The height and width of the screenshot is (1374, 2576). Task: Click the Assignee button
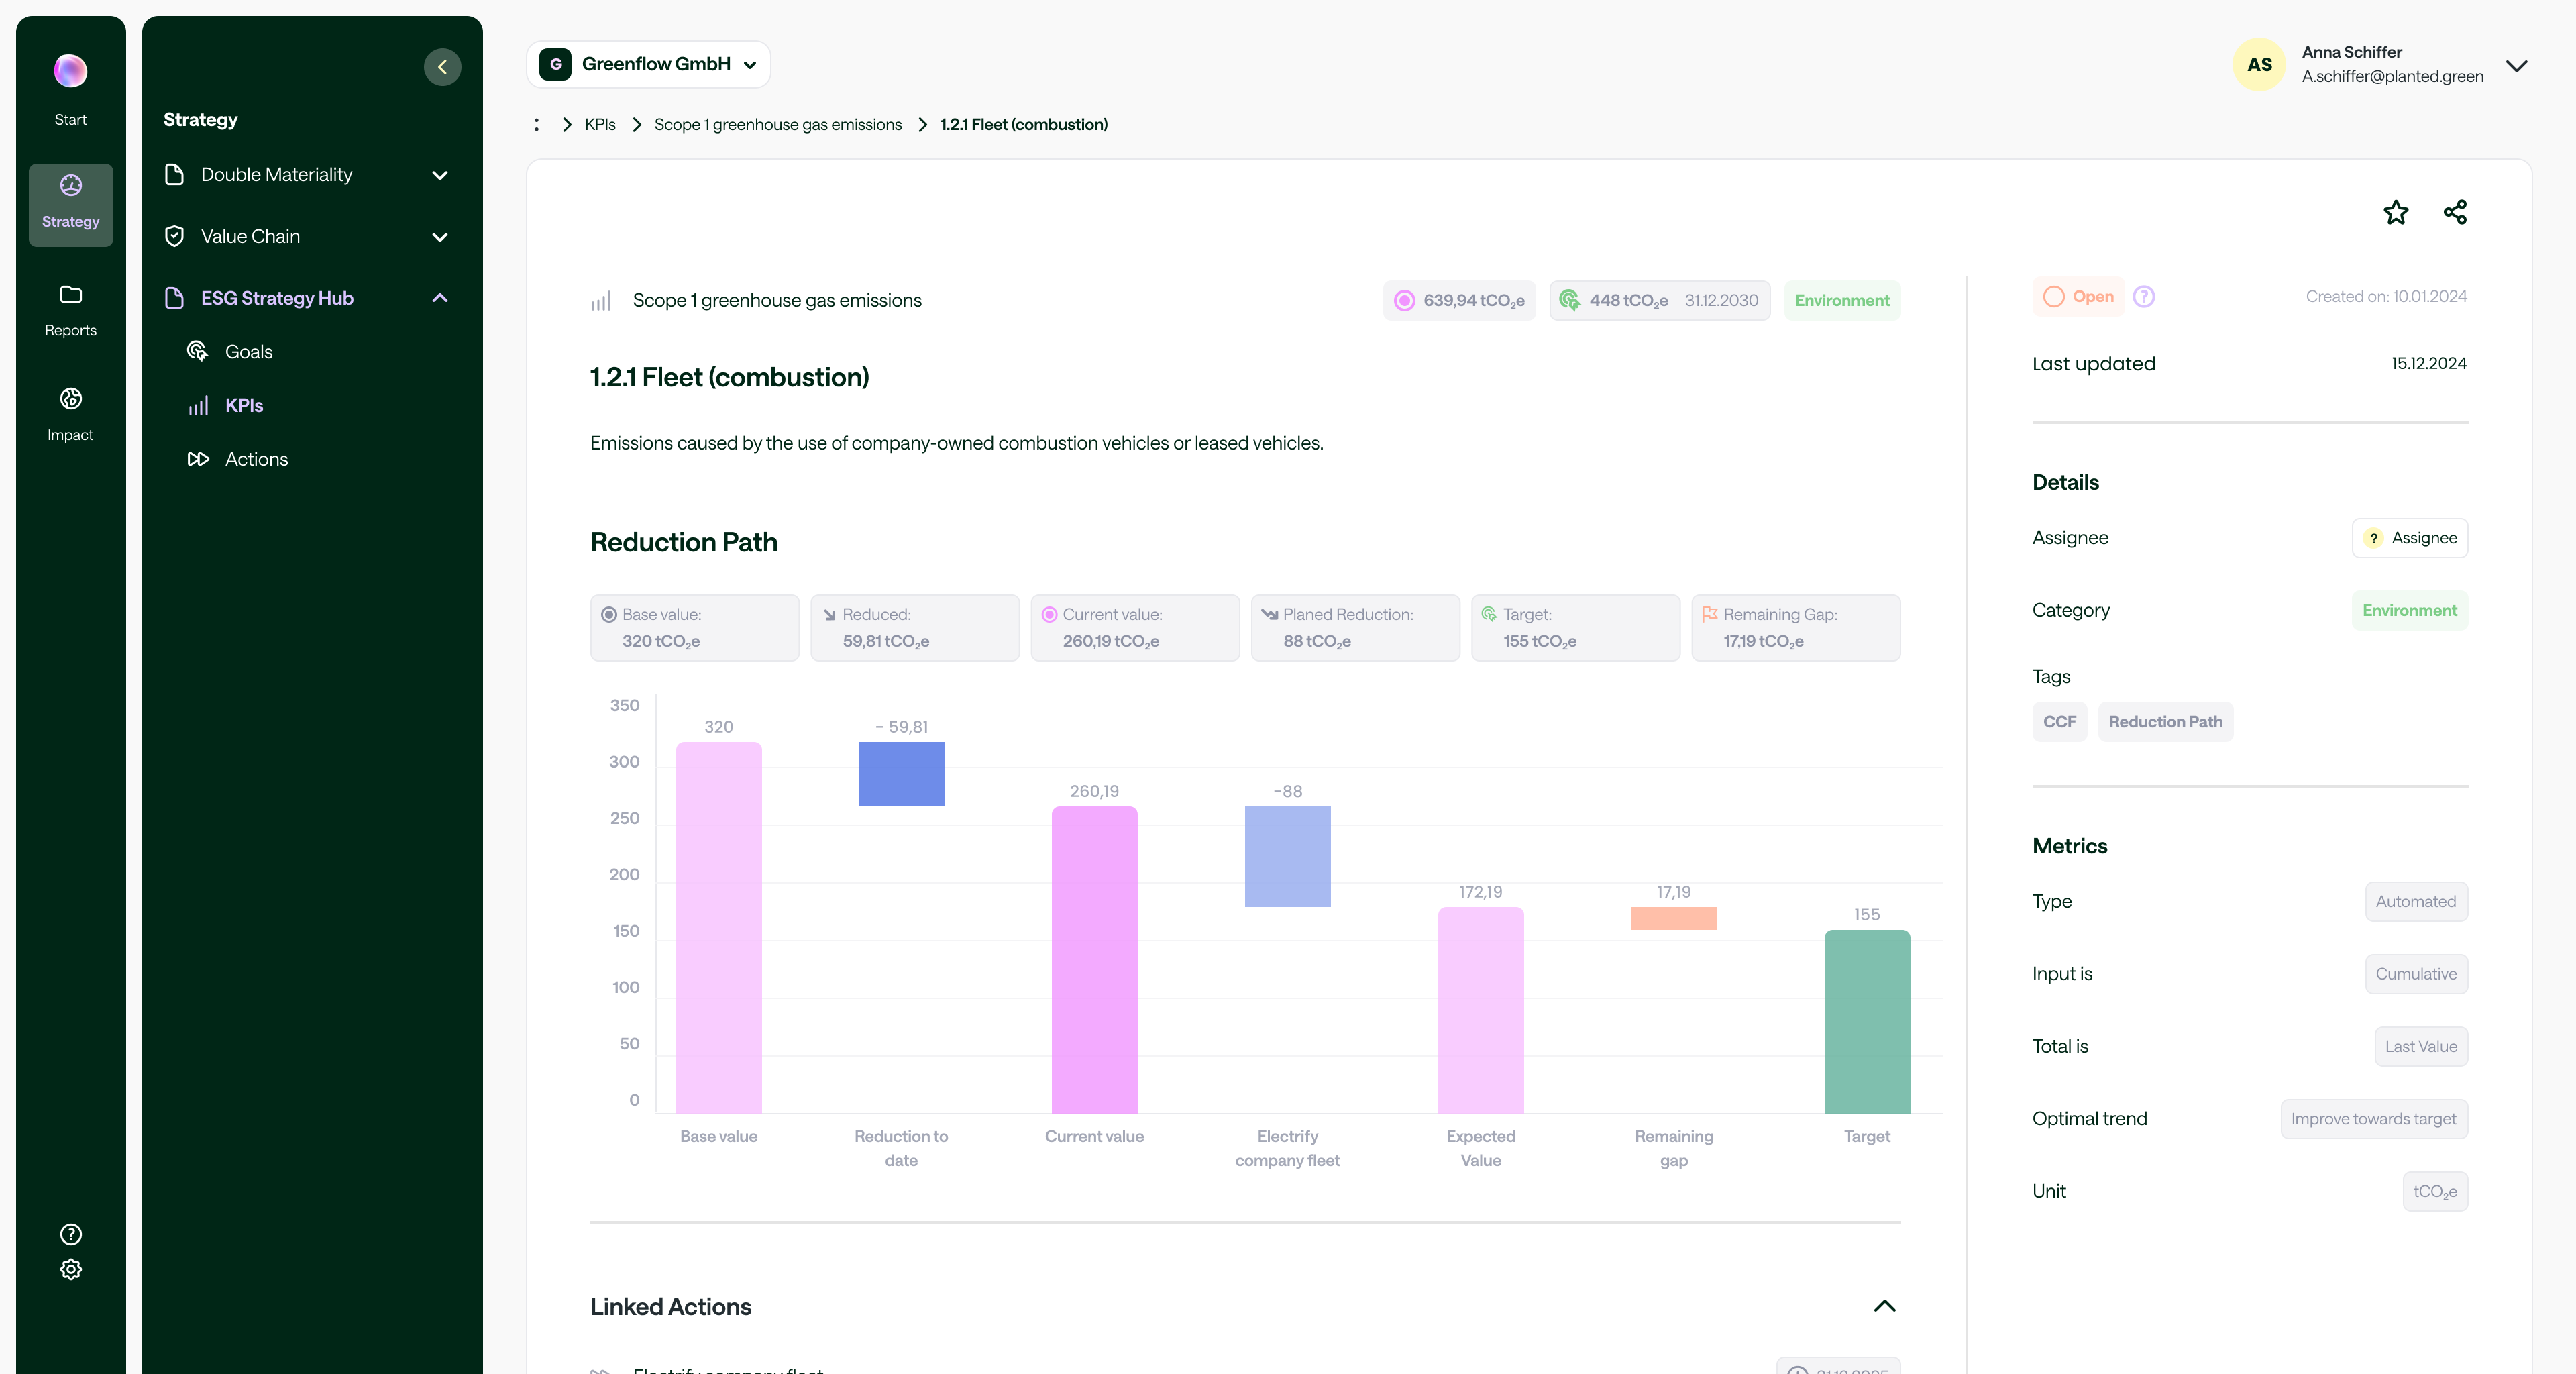click(x=2410, y=538)
